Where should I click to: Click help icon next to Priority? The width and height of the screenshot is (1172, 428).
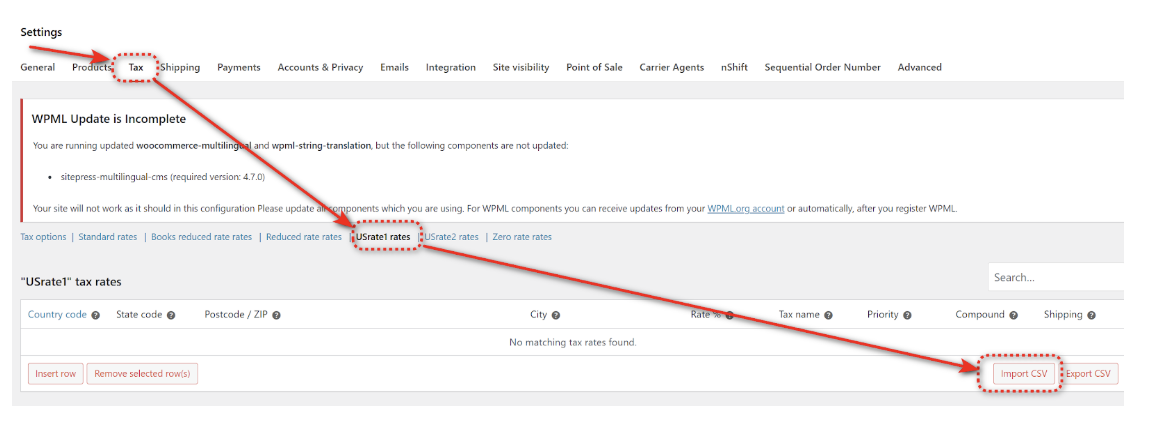pos(907,315)
